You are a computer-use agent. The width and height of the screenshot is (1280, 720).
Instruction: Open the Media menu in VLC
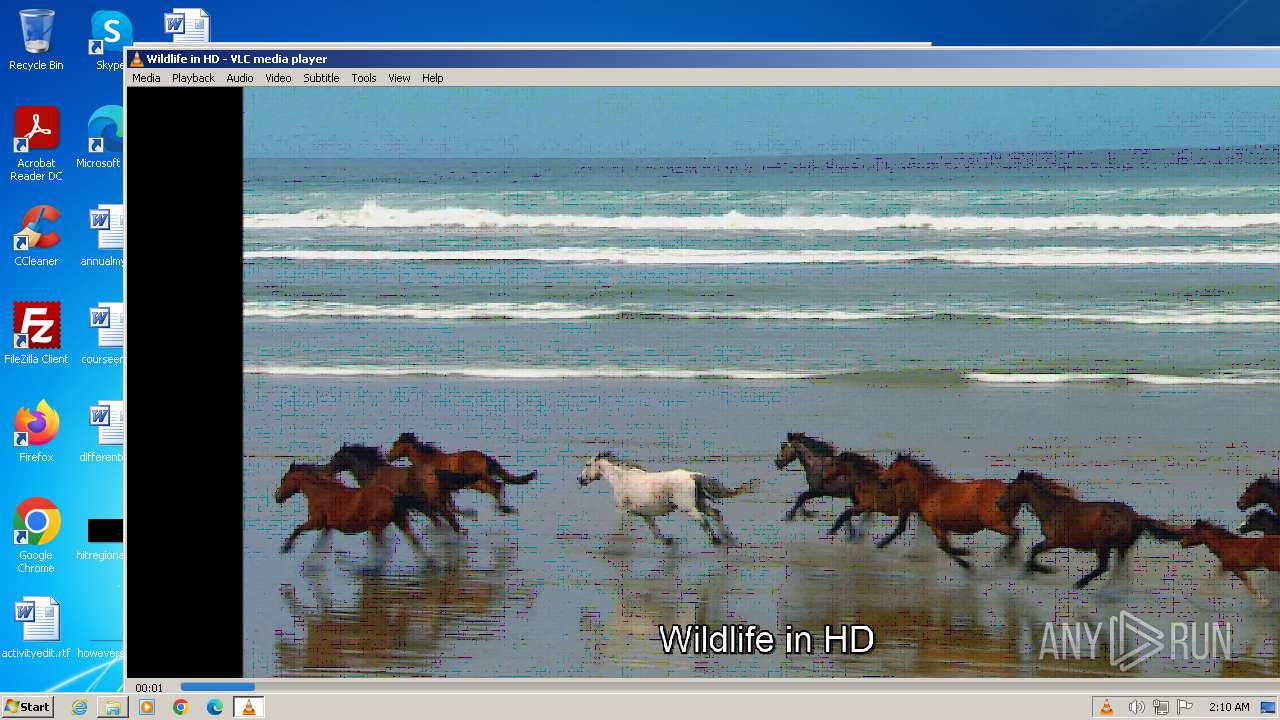146,78
